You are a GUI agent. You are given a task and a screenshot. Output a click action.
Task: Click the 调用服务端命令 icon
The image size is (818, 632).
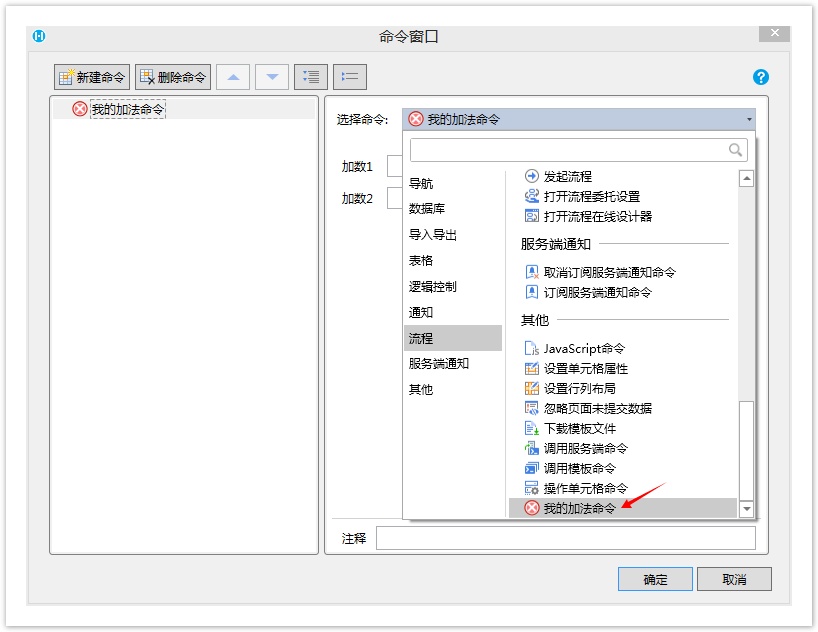[532, 448]
